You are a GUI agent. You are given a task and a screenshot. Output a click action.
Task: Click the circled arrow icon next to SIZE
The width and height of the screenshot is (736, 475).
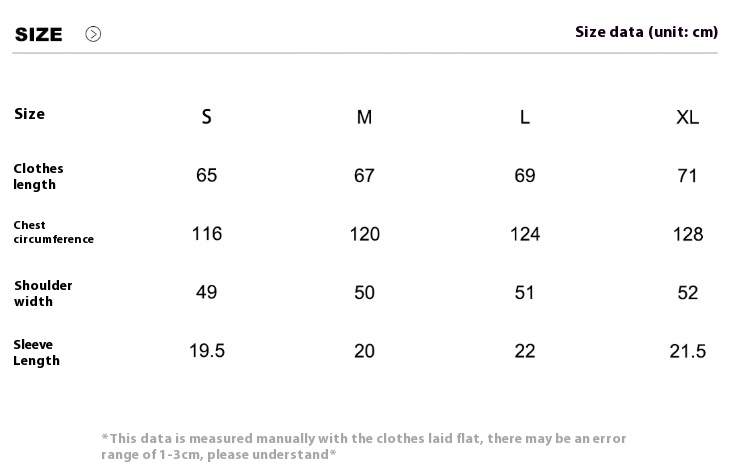(x=93, y=34)
